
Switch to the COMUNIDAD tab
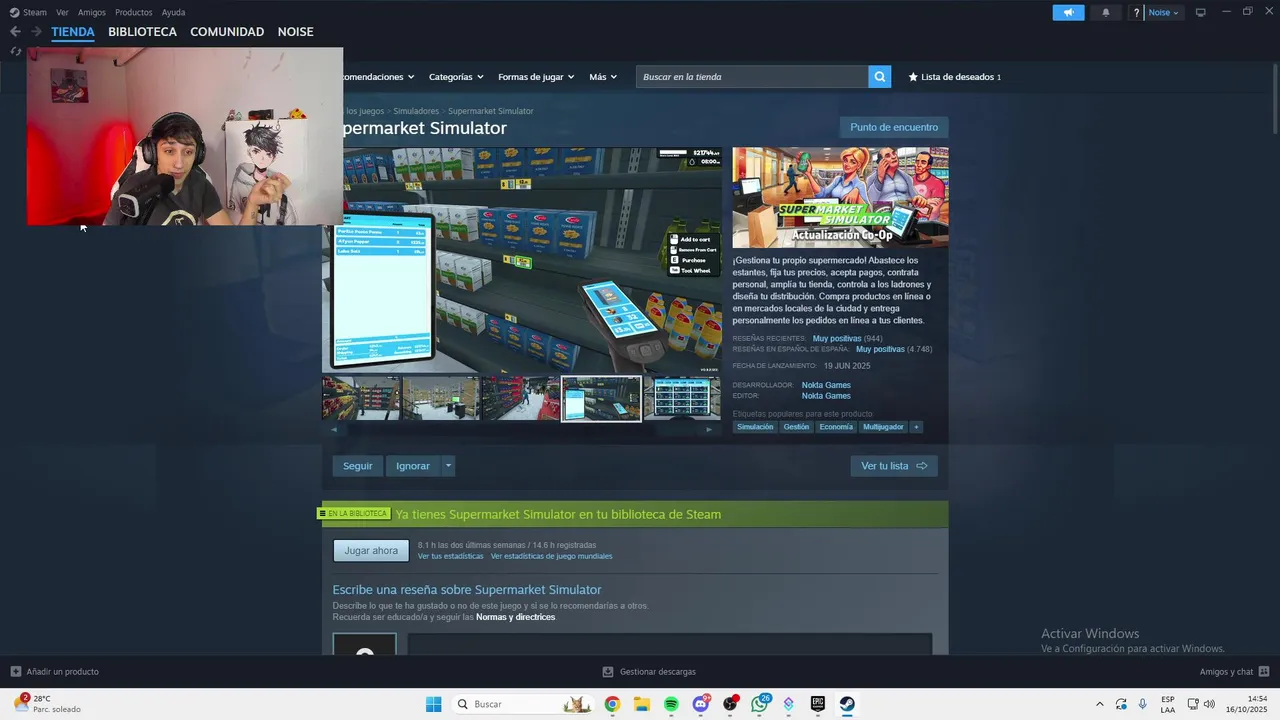[227, 32]
